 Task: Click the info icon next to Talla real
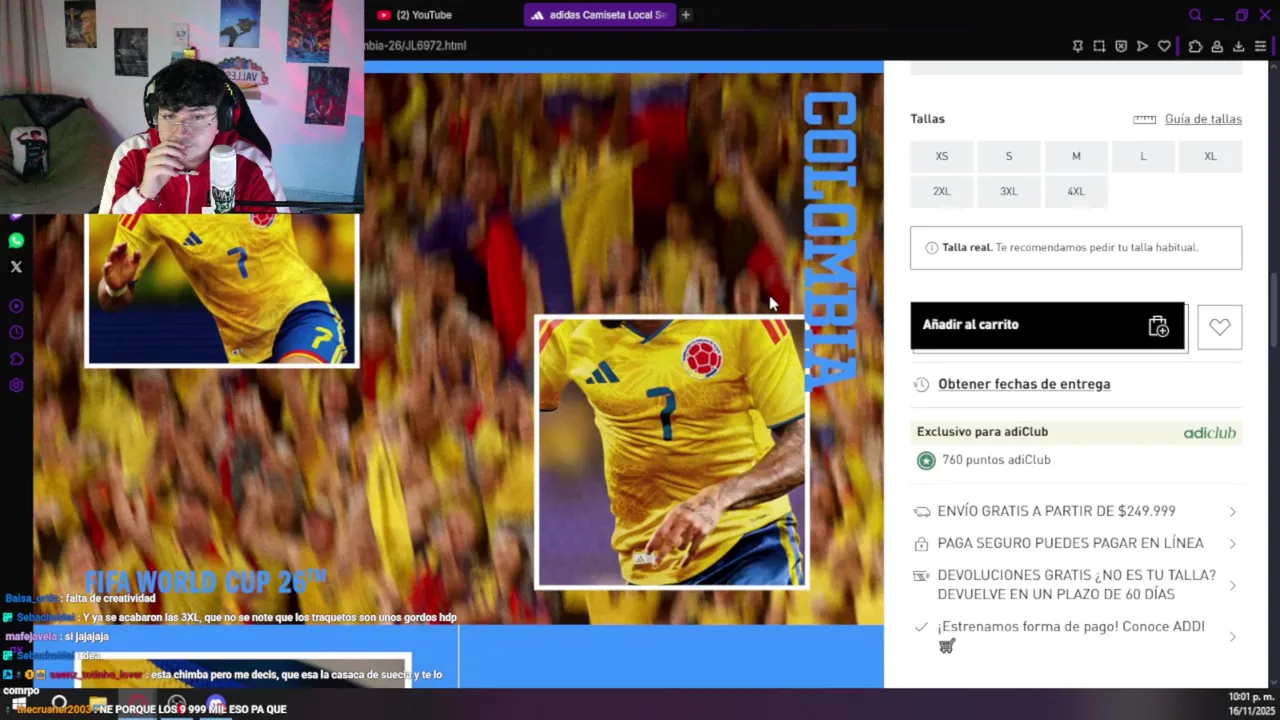click(x=932, y=248)
